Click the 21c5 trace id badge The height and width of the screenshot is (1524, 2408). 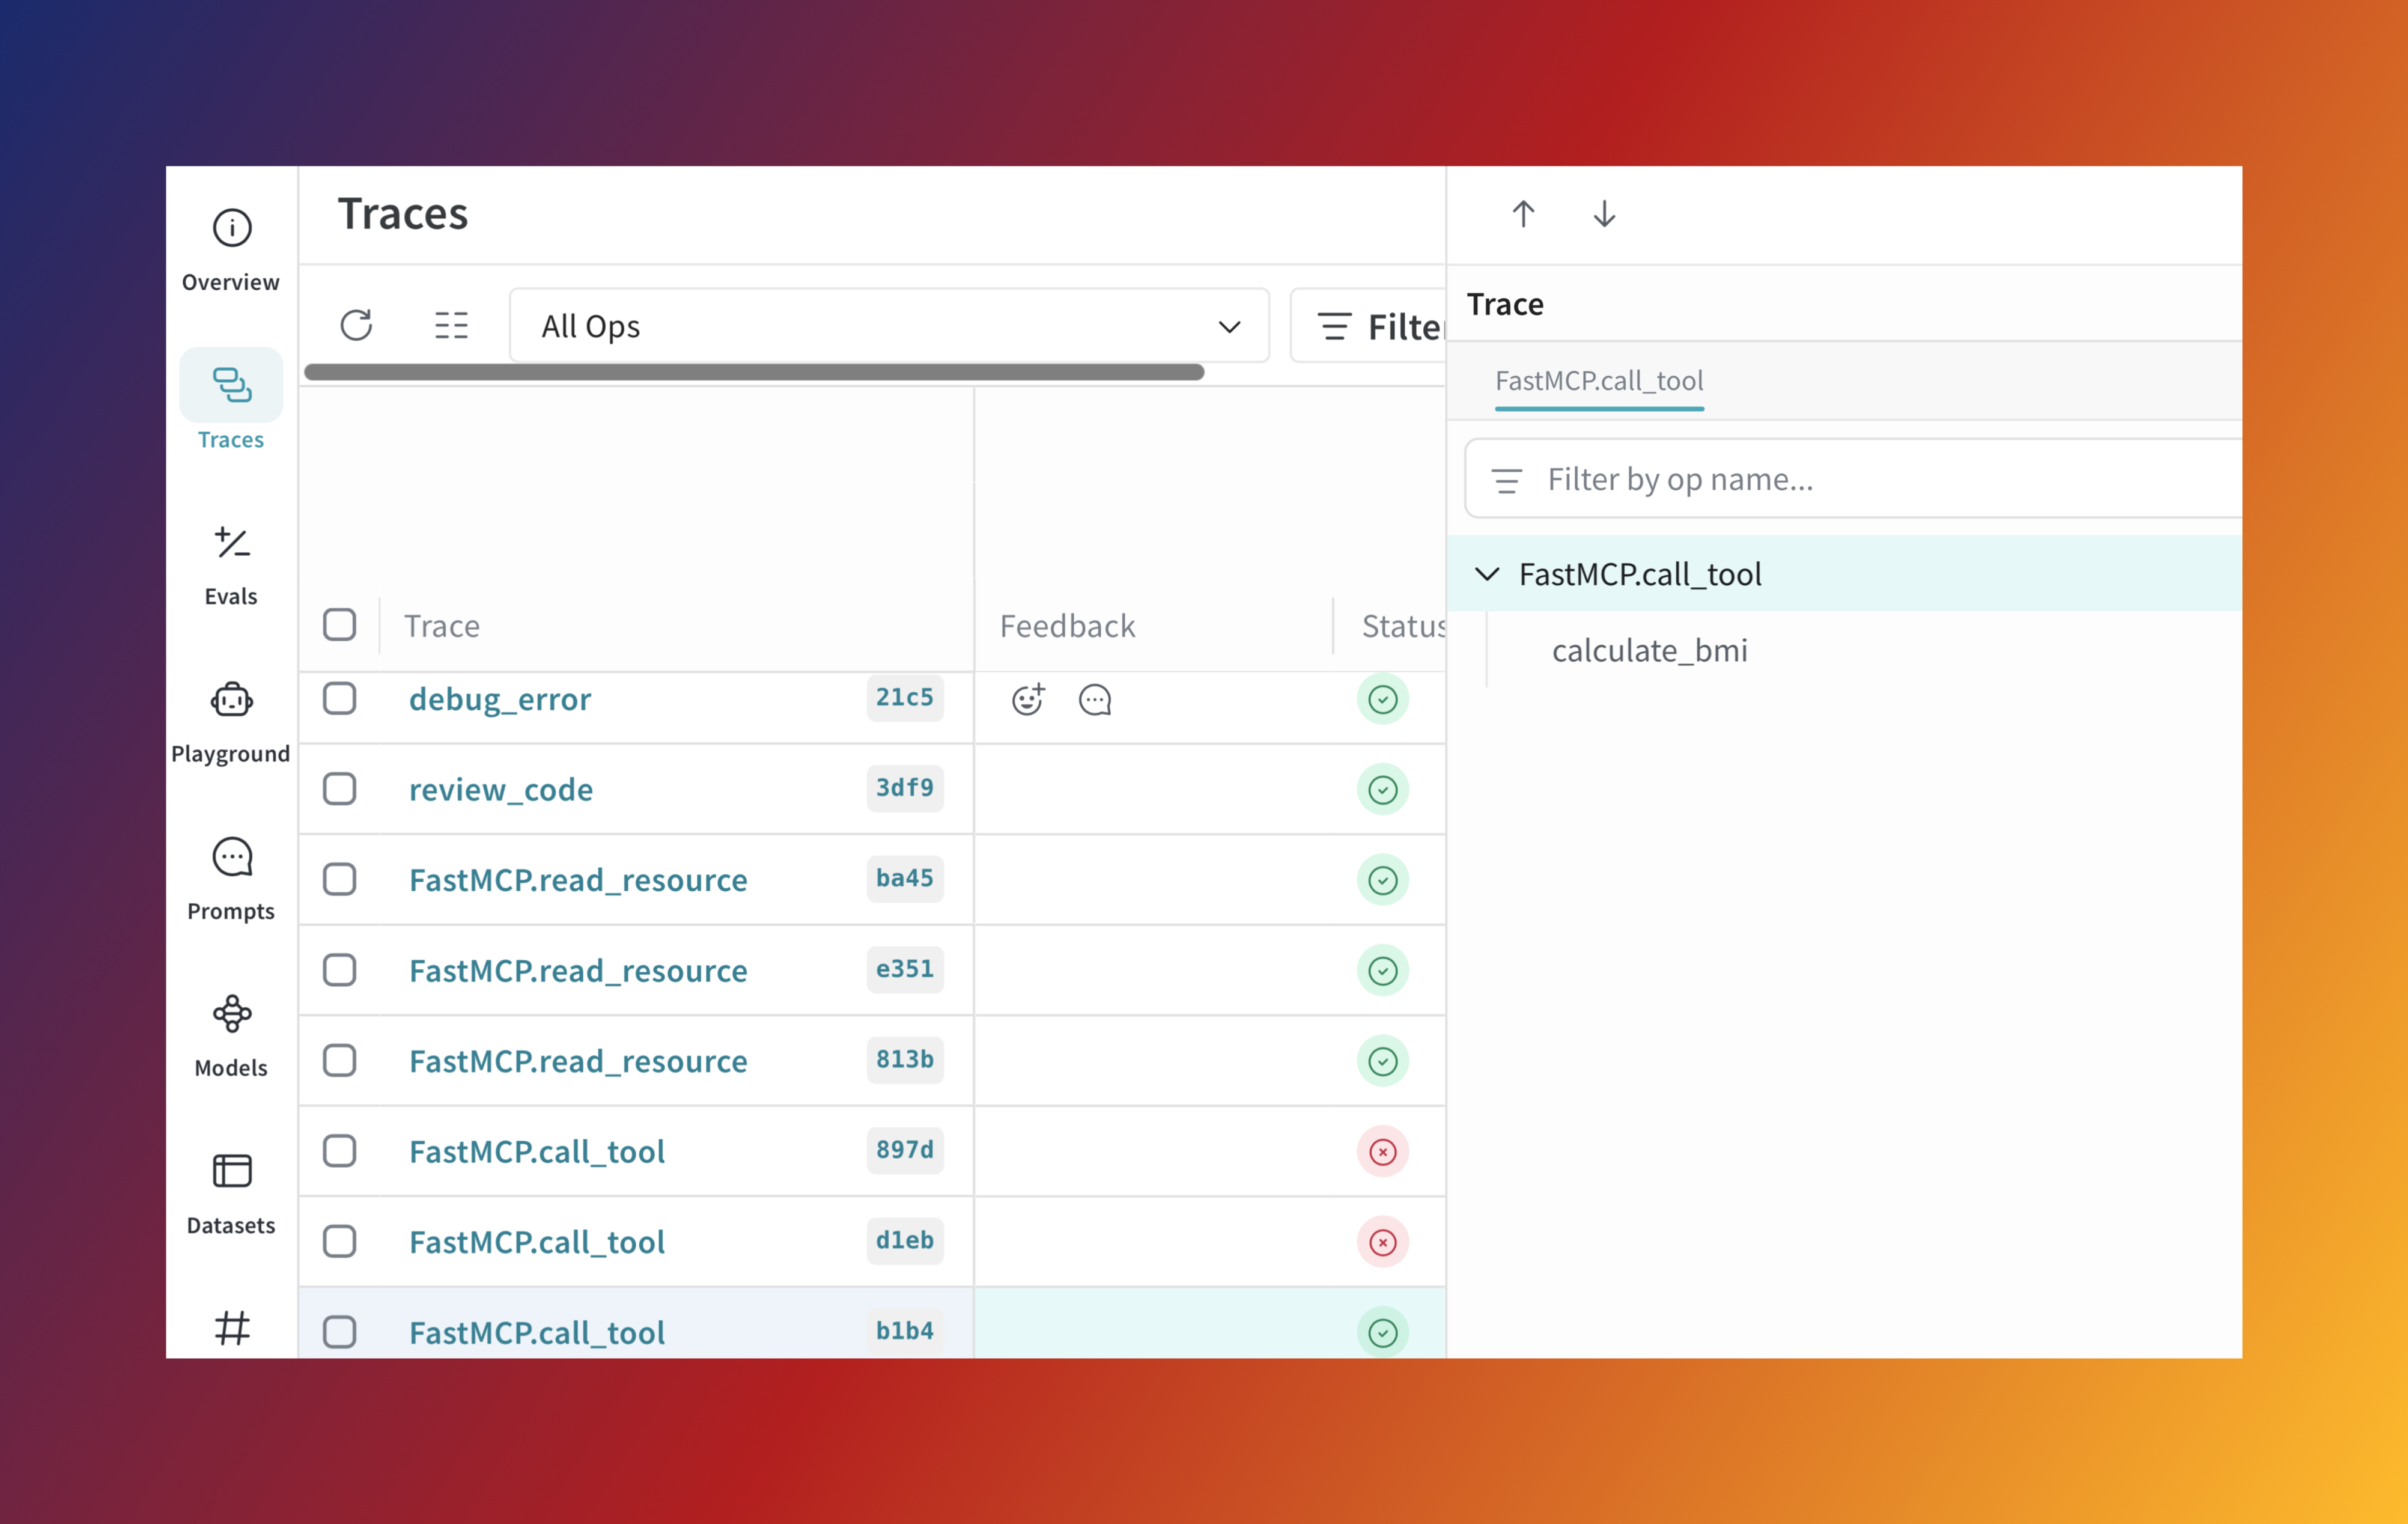pyautogui.click(x=905, y=698)
